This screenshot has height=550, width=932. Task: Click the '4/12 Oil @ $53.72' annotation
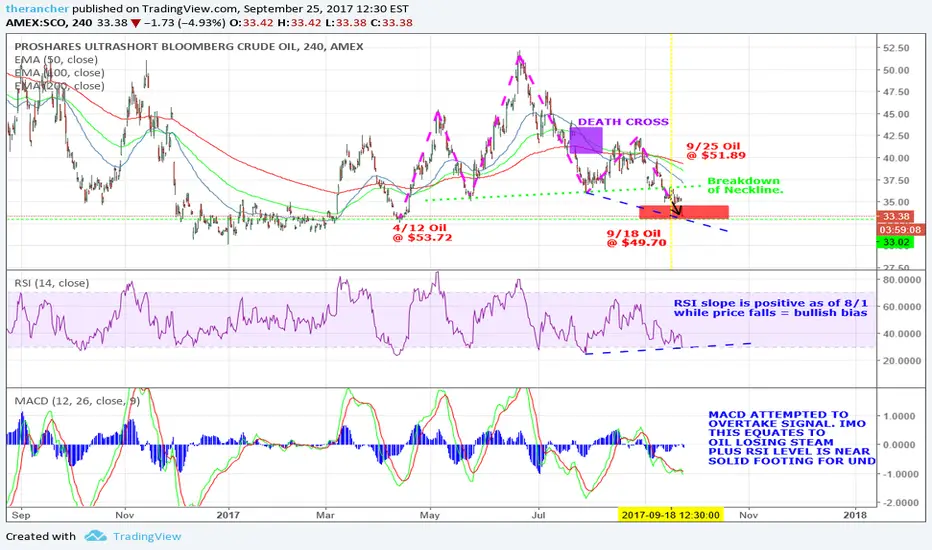(422, 232)
